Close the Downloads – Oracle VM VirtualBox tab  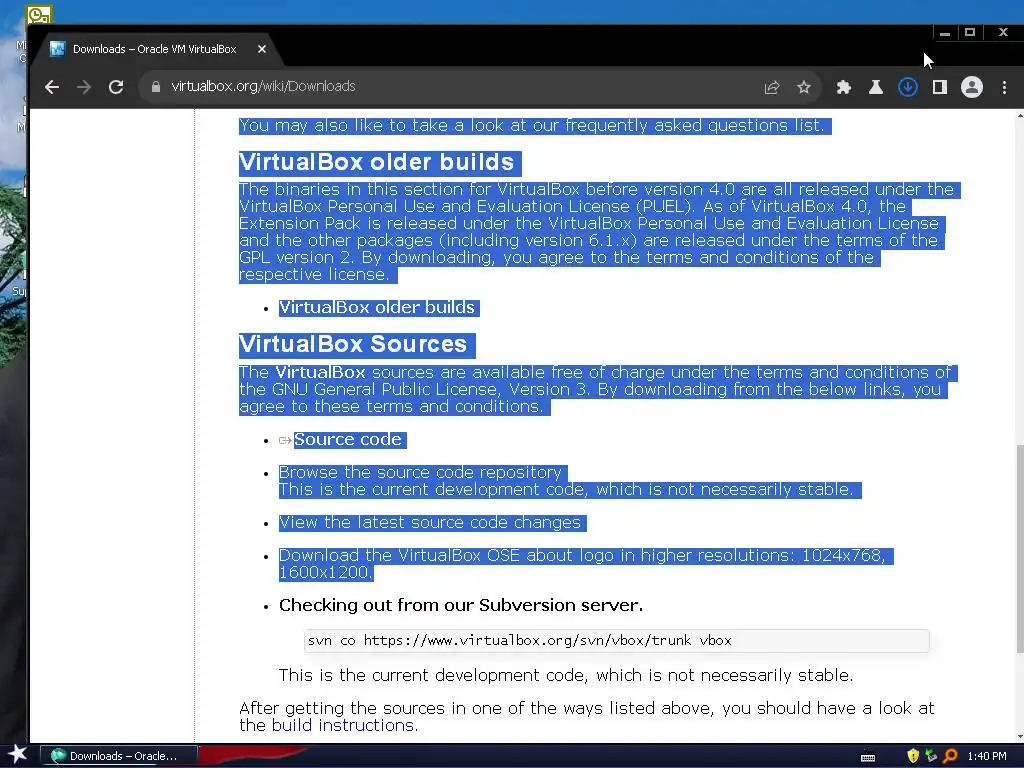(x=262, y=49)
